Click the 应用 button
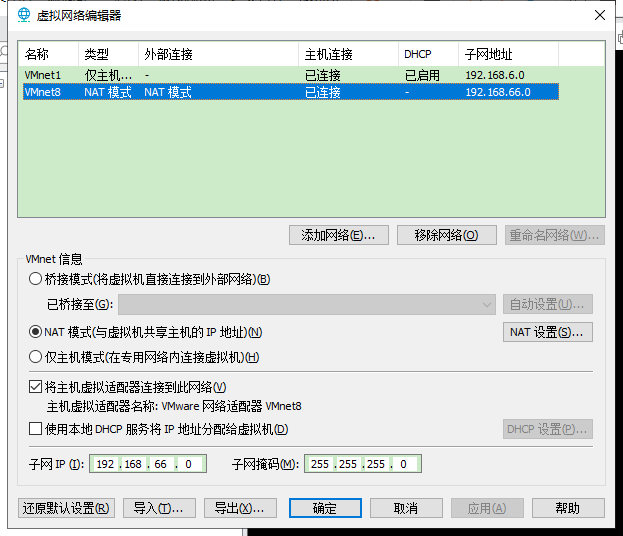The image size is (623, 536). point(487,508)
